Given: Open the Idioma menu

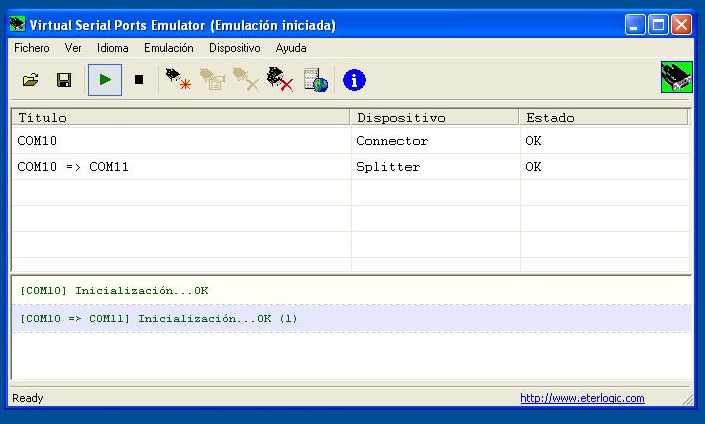Looking at the screenshot, I should tap(113, 48).
